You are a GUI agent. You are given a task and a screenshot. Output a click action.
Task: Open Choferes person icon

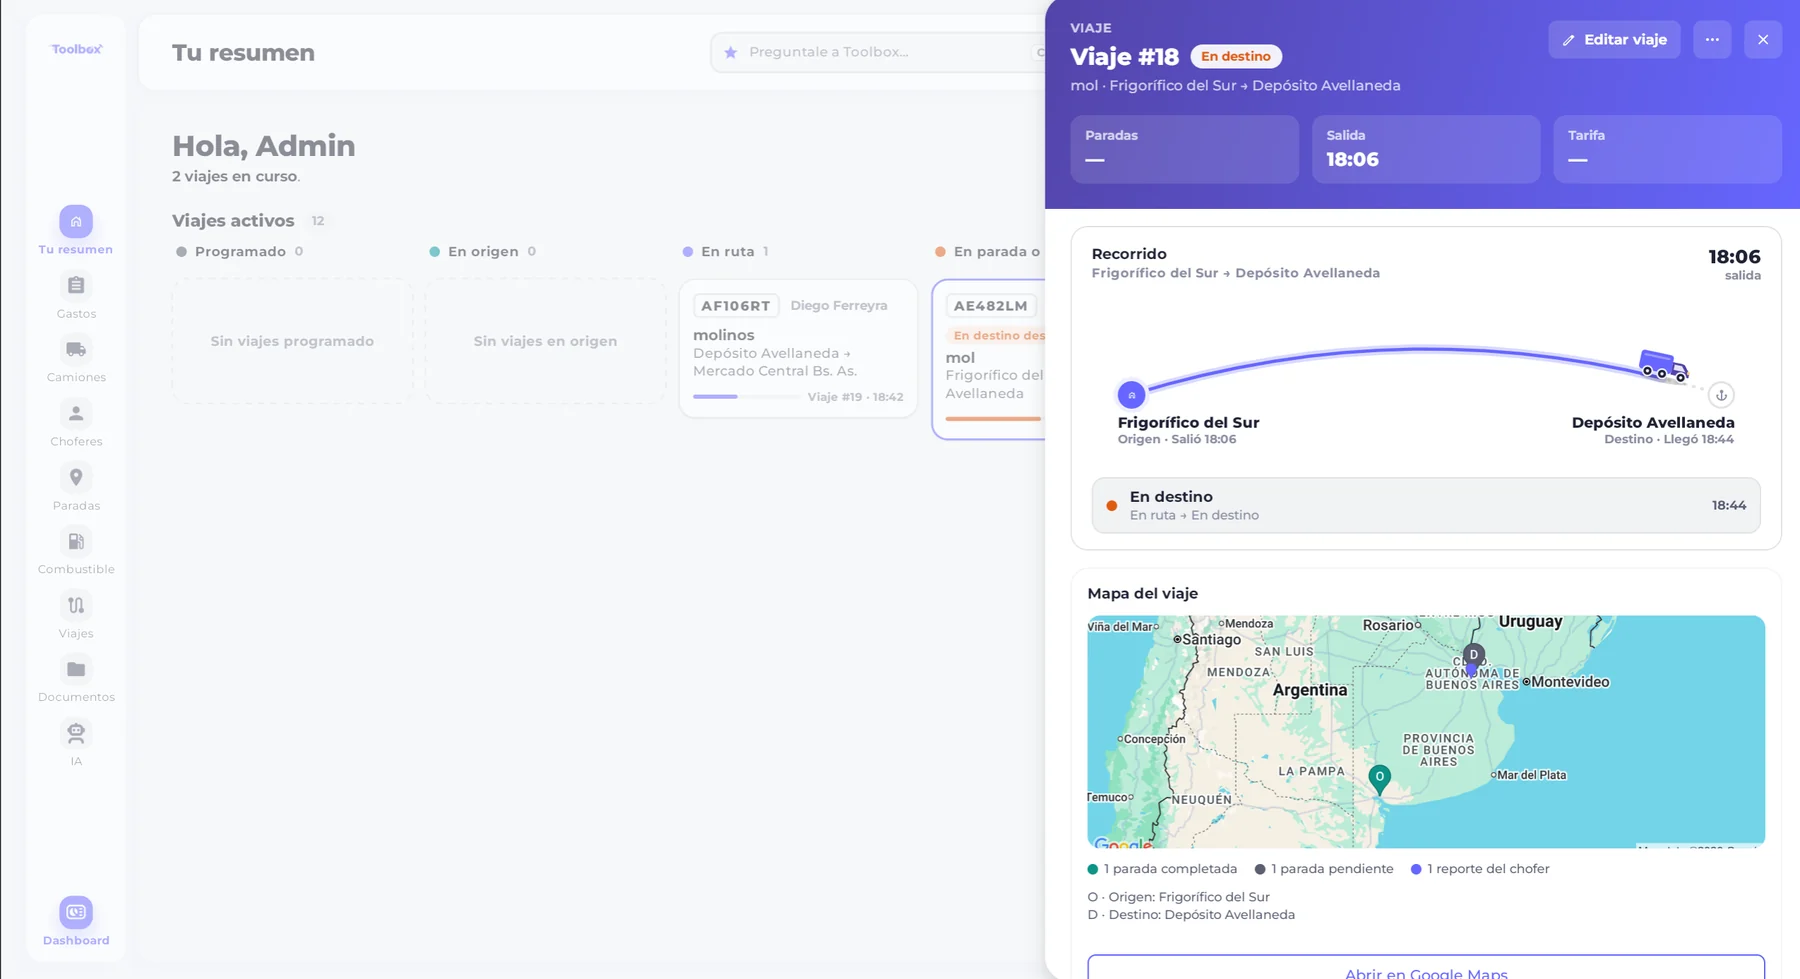[x=76, y=414]
